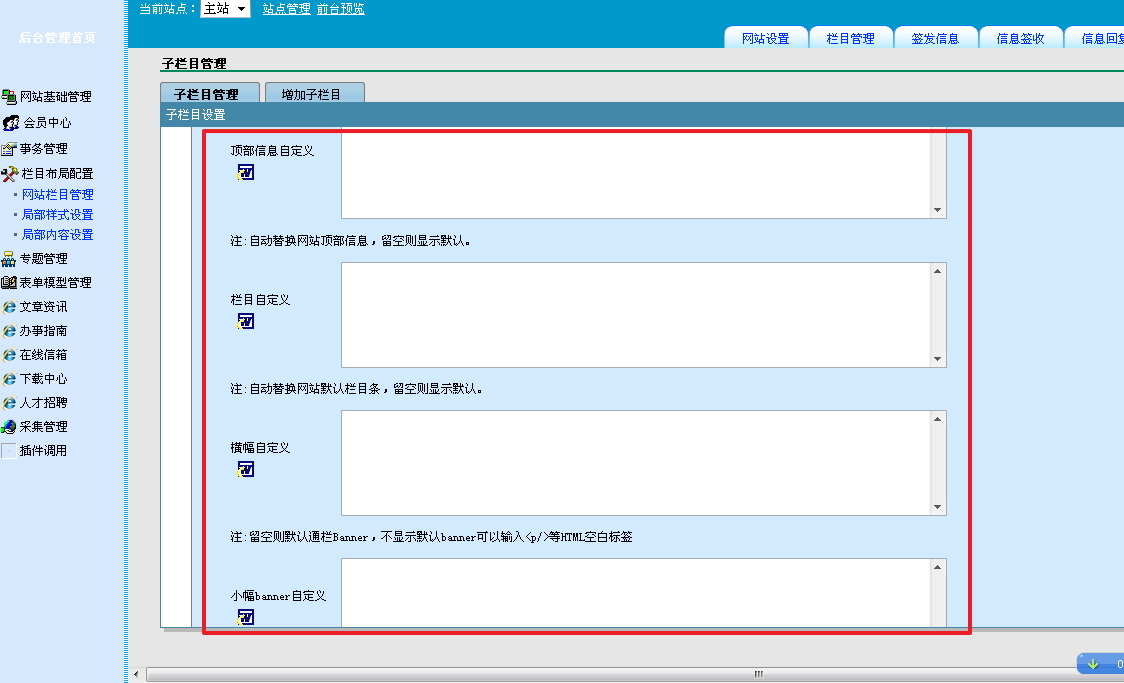This screenshot has width=1124, height=683.
Task: Click down arrow of 栏目自定义 textarea scrollbar
Action: pyautogui.click(x=938, y=359)
